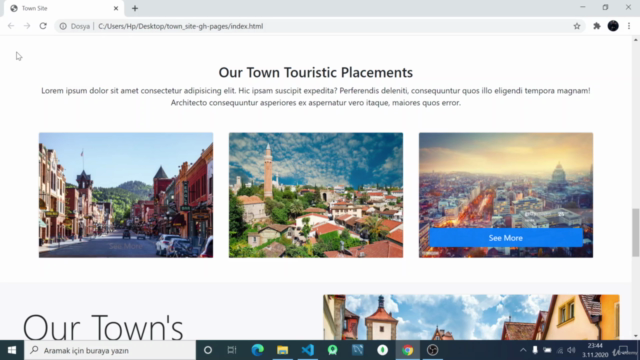Minimize the Chrome window
This screenshot has height=360, width=640.
tap(583, 7)
